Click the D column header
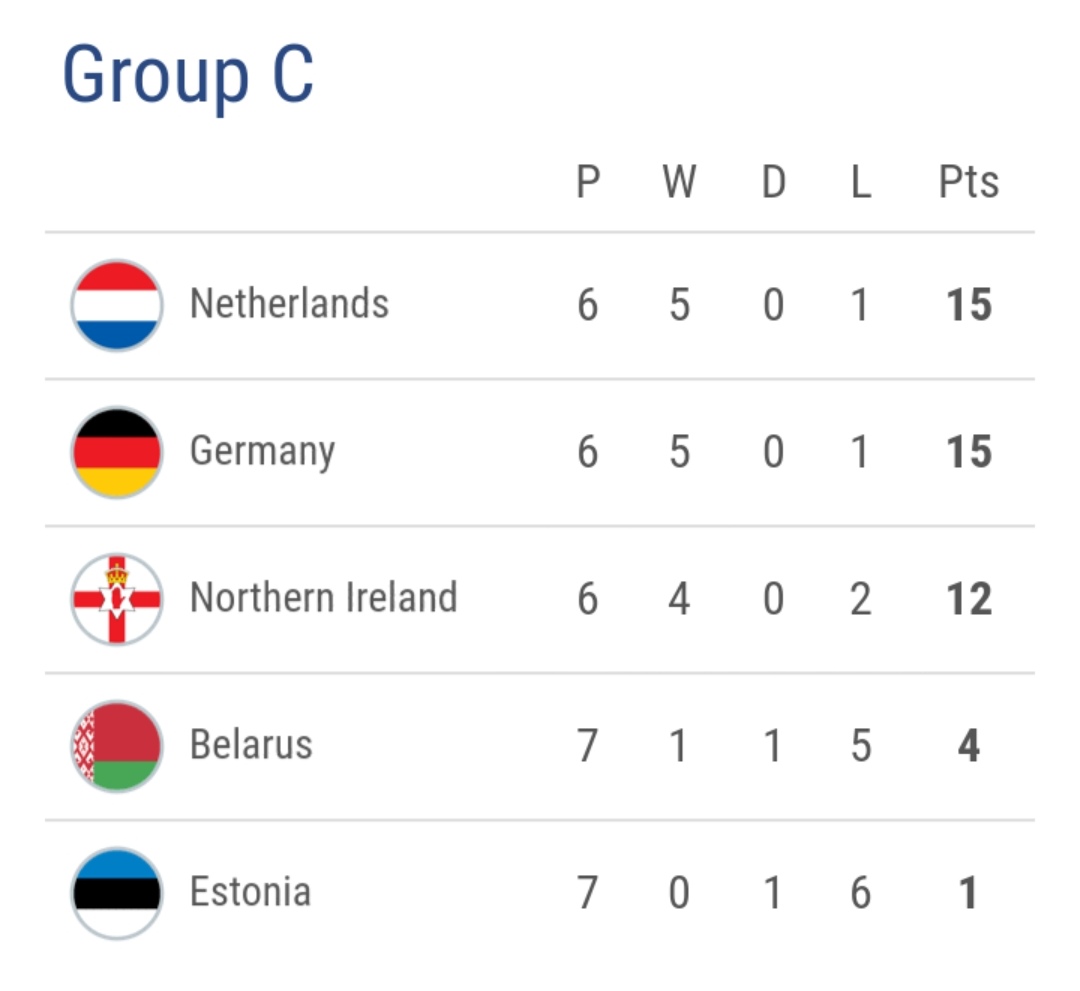This screenshot has height=991, width=1080. pyautogui.click(x=773, y=183)
